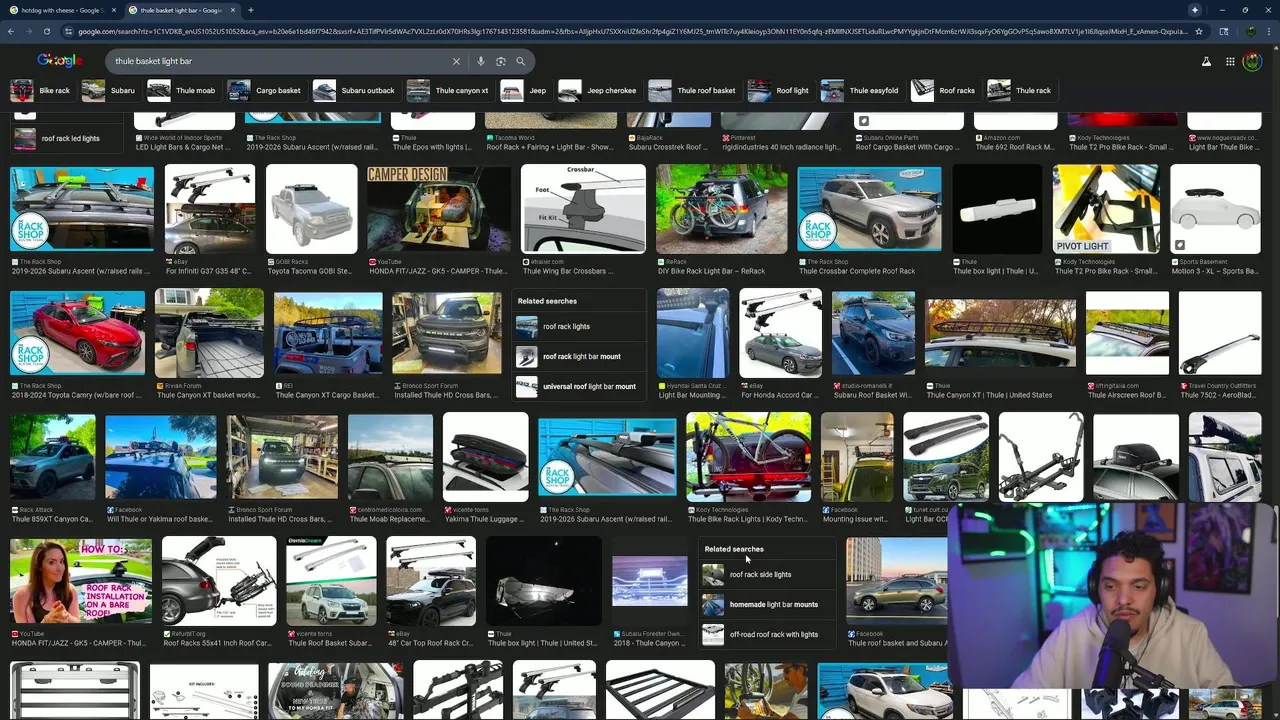
Task: Open DIY Bike Rack Light Bar image
Action: 721,209
